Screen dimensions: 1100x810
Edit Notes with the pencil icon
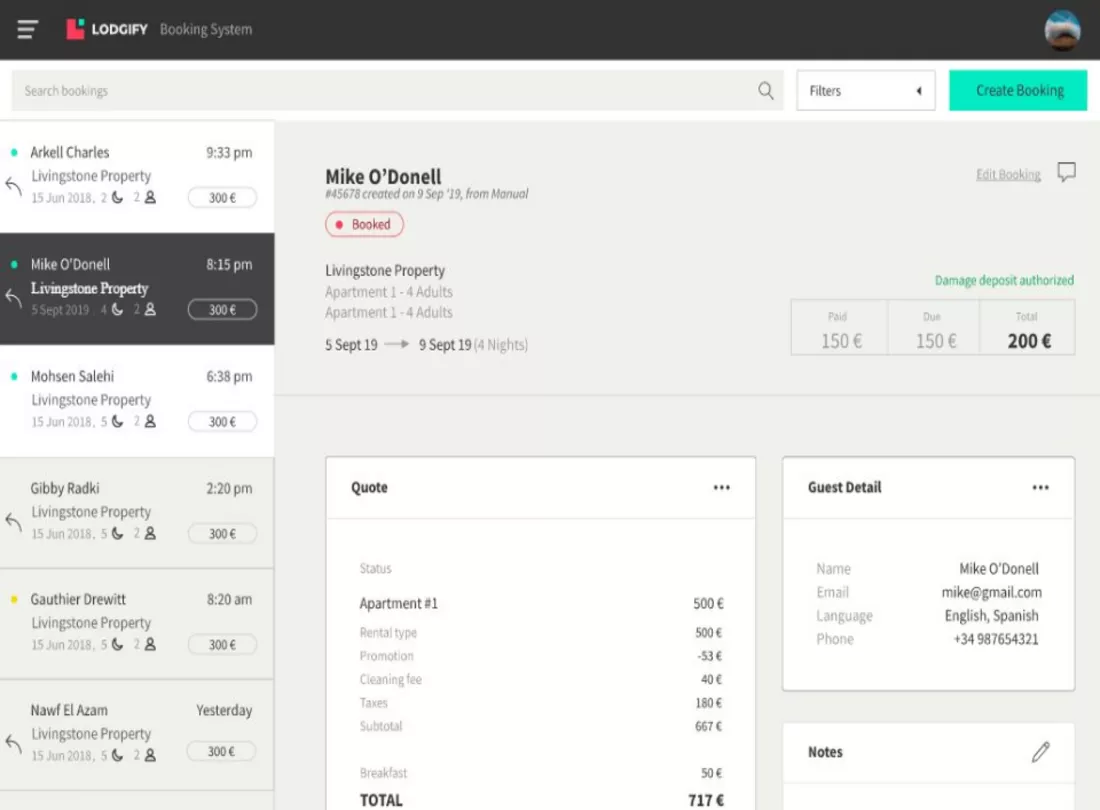tap(1040, 752)
